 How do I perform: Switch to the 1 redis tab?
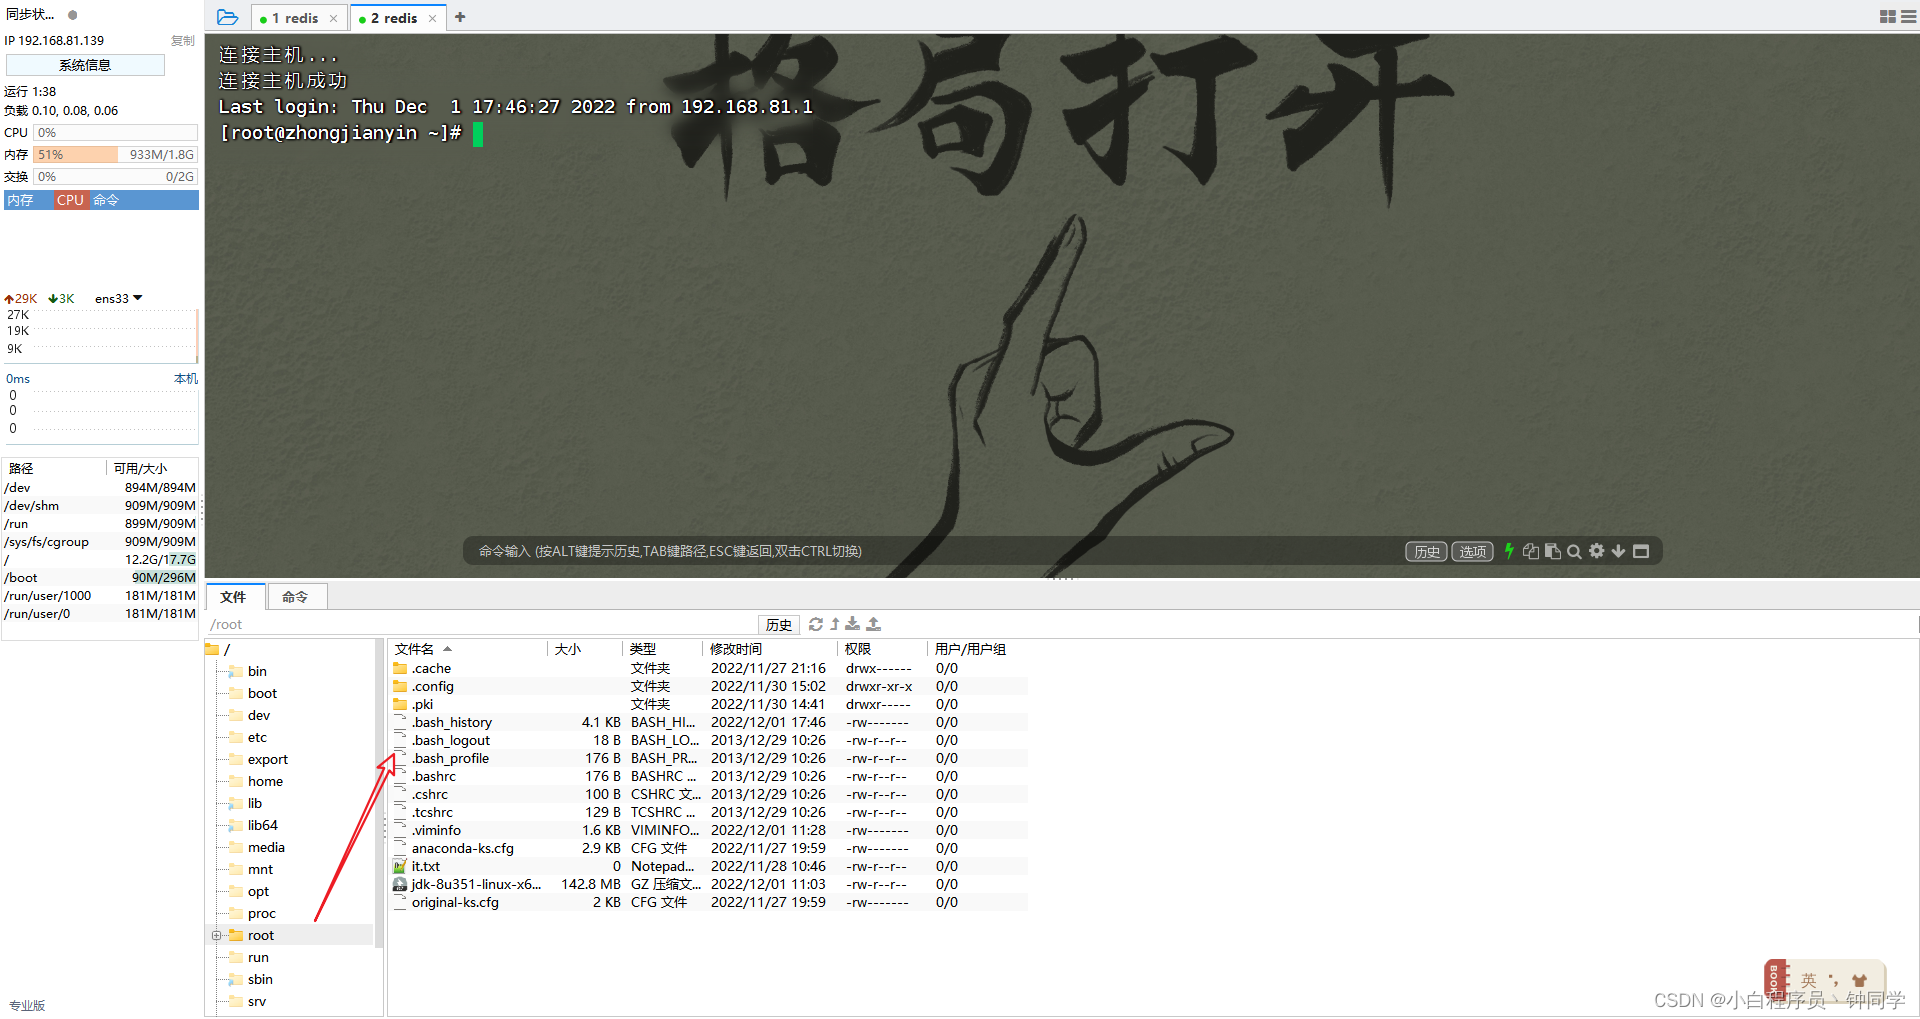[x=295, y=18]
